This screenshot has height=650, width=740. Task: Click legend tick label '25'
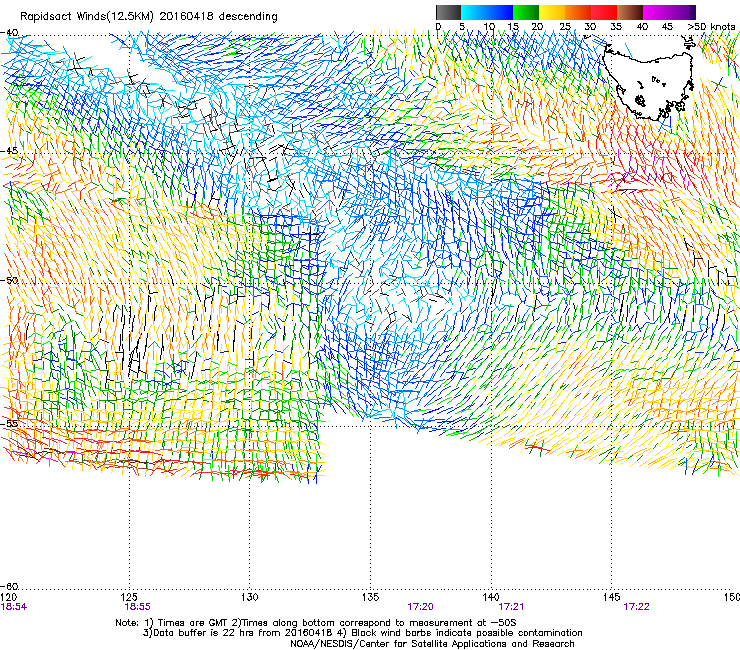(565, 27)
